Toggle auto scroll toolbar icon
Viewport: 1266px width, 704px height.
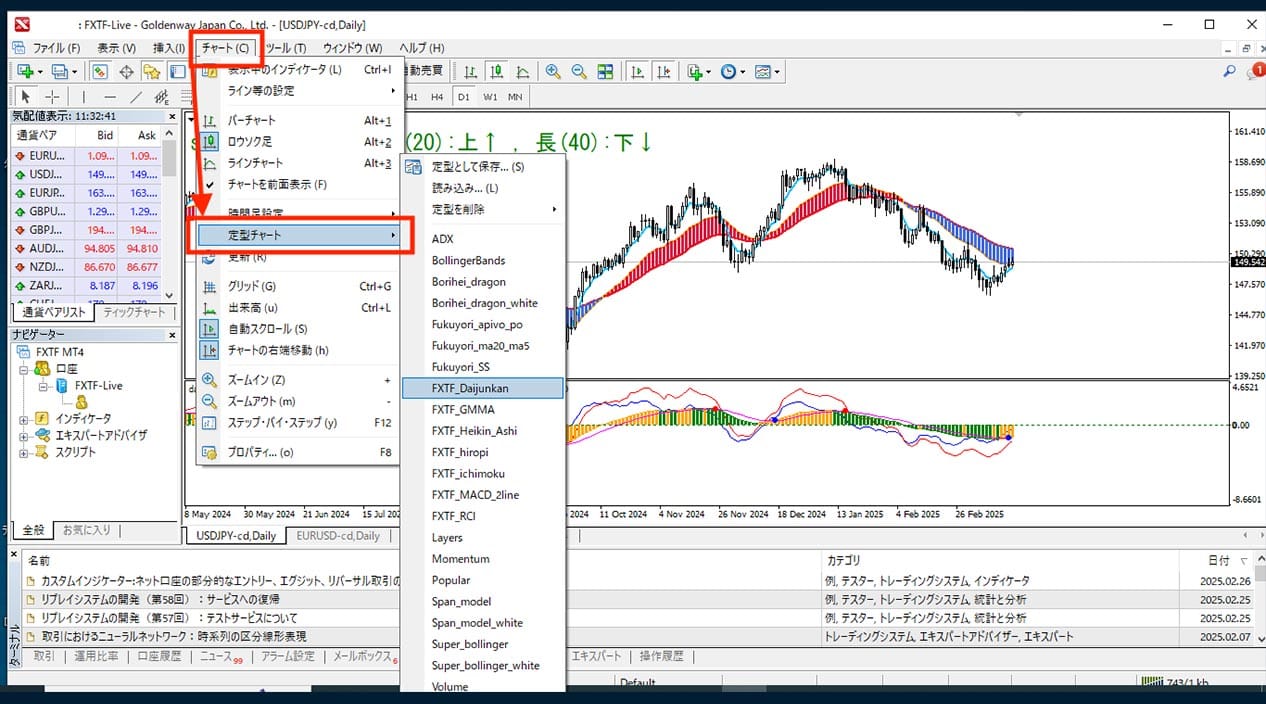coord(636,71)
